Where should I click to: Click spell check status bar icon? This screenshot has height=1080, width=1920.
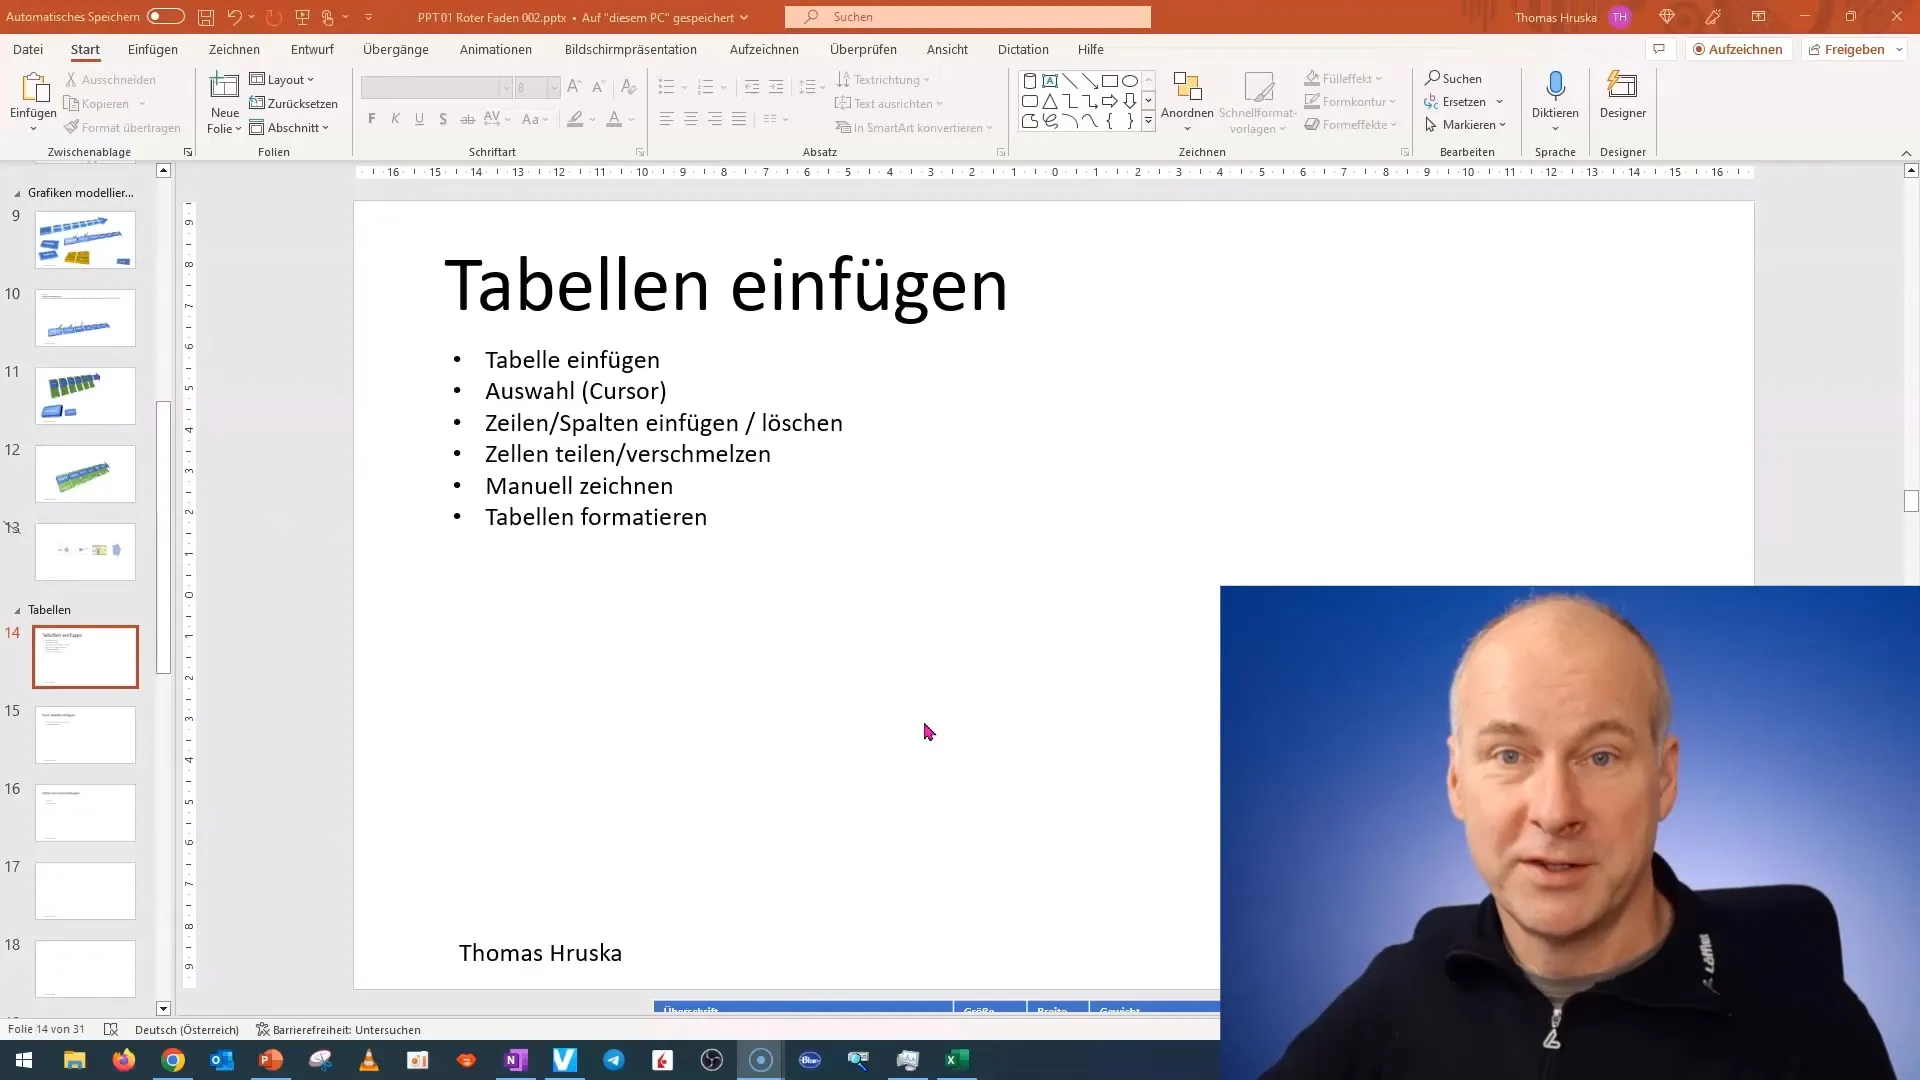111,1030
